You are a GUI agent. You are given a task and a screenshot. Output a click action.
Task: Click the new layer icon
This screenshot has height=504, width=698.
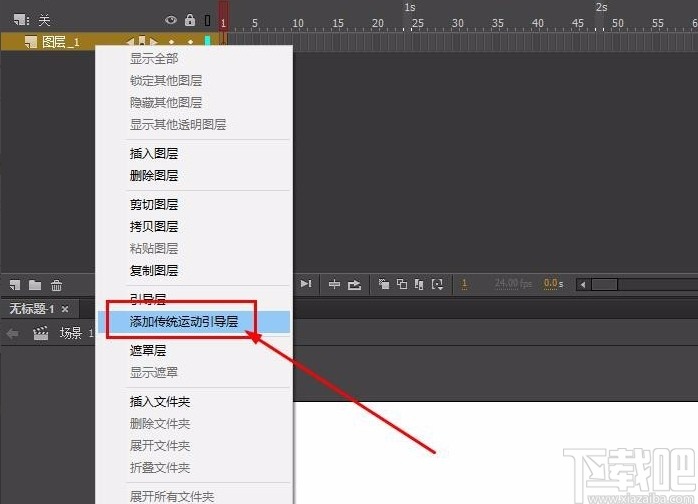coord(15,285)
